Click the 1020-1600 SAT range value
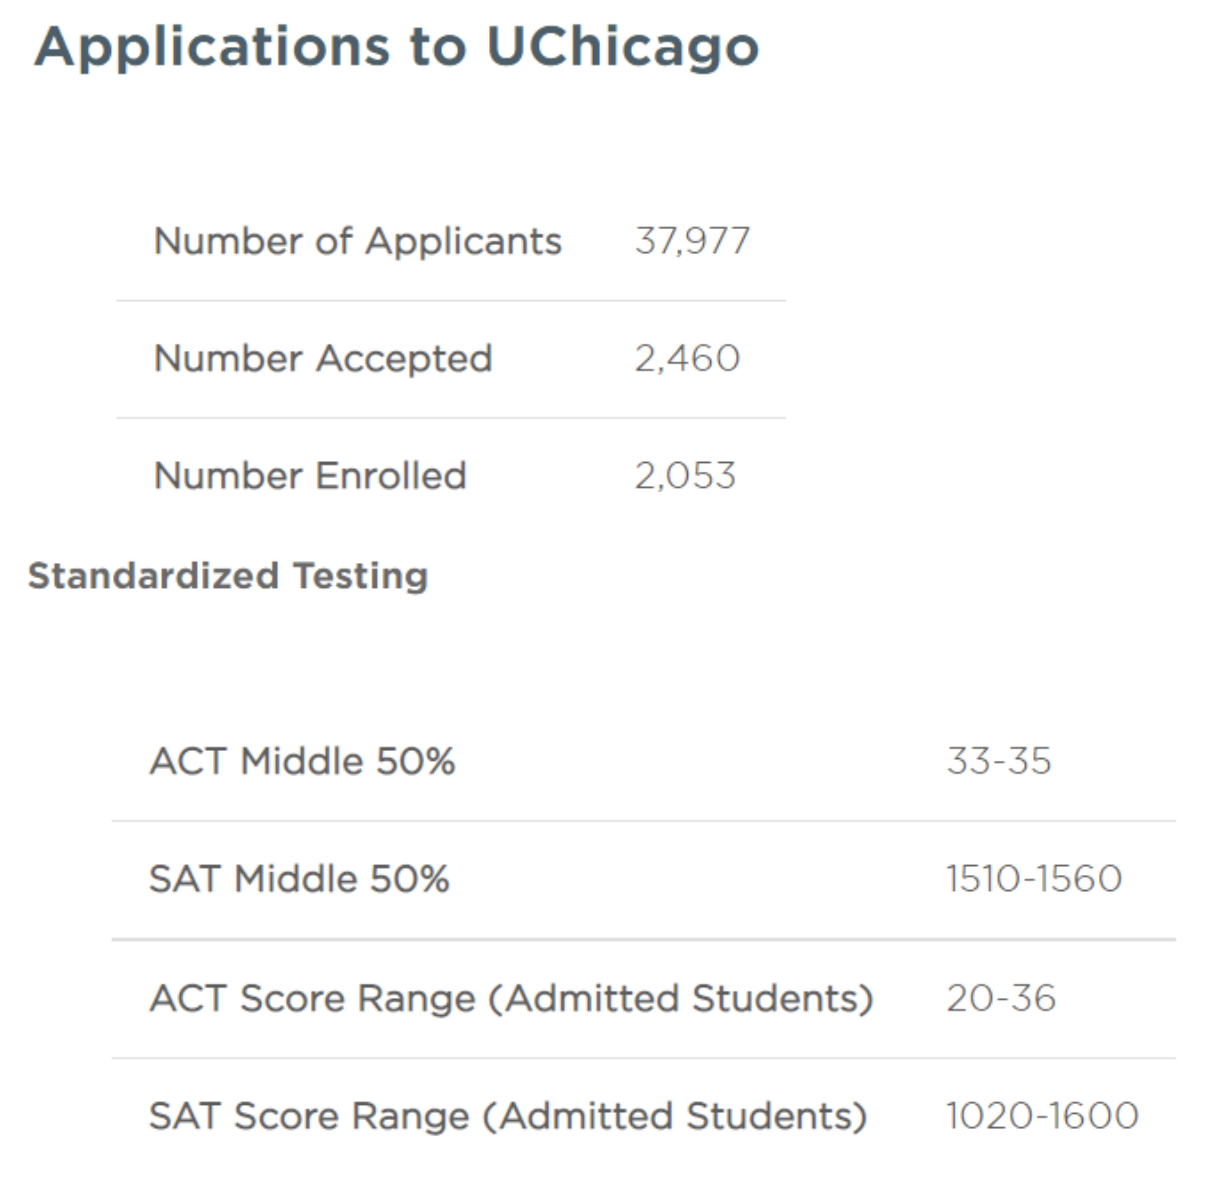 click(x=1042, y=1116)
